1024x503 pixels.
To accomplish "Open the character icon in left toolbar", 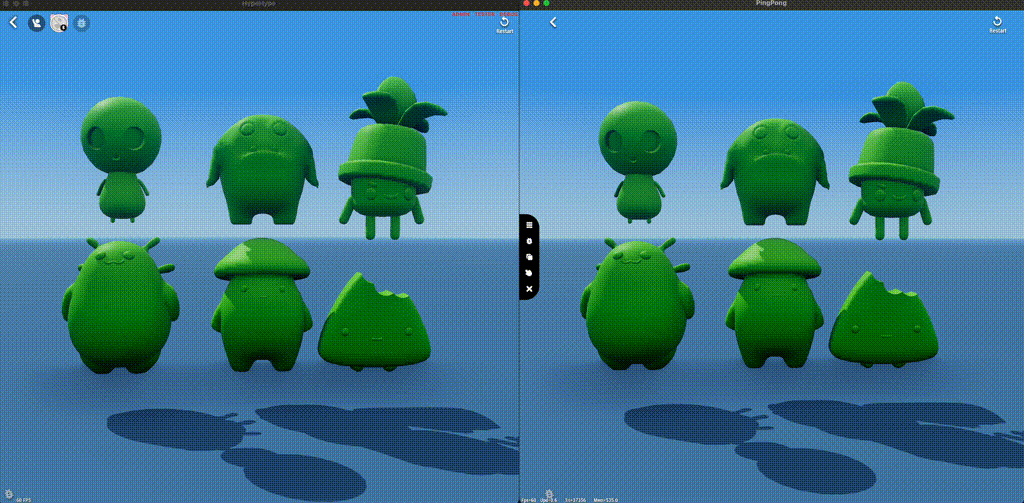I will 37,22.
